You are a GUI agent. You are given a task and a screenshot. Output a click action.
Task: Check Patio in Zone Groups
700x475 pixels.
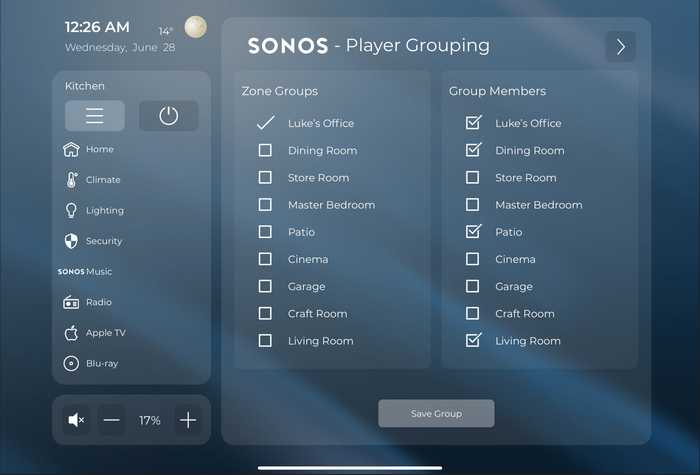[x=265, y=232]
